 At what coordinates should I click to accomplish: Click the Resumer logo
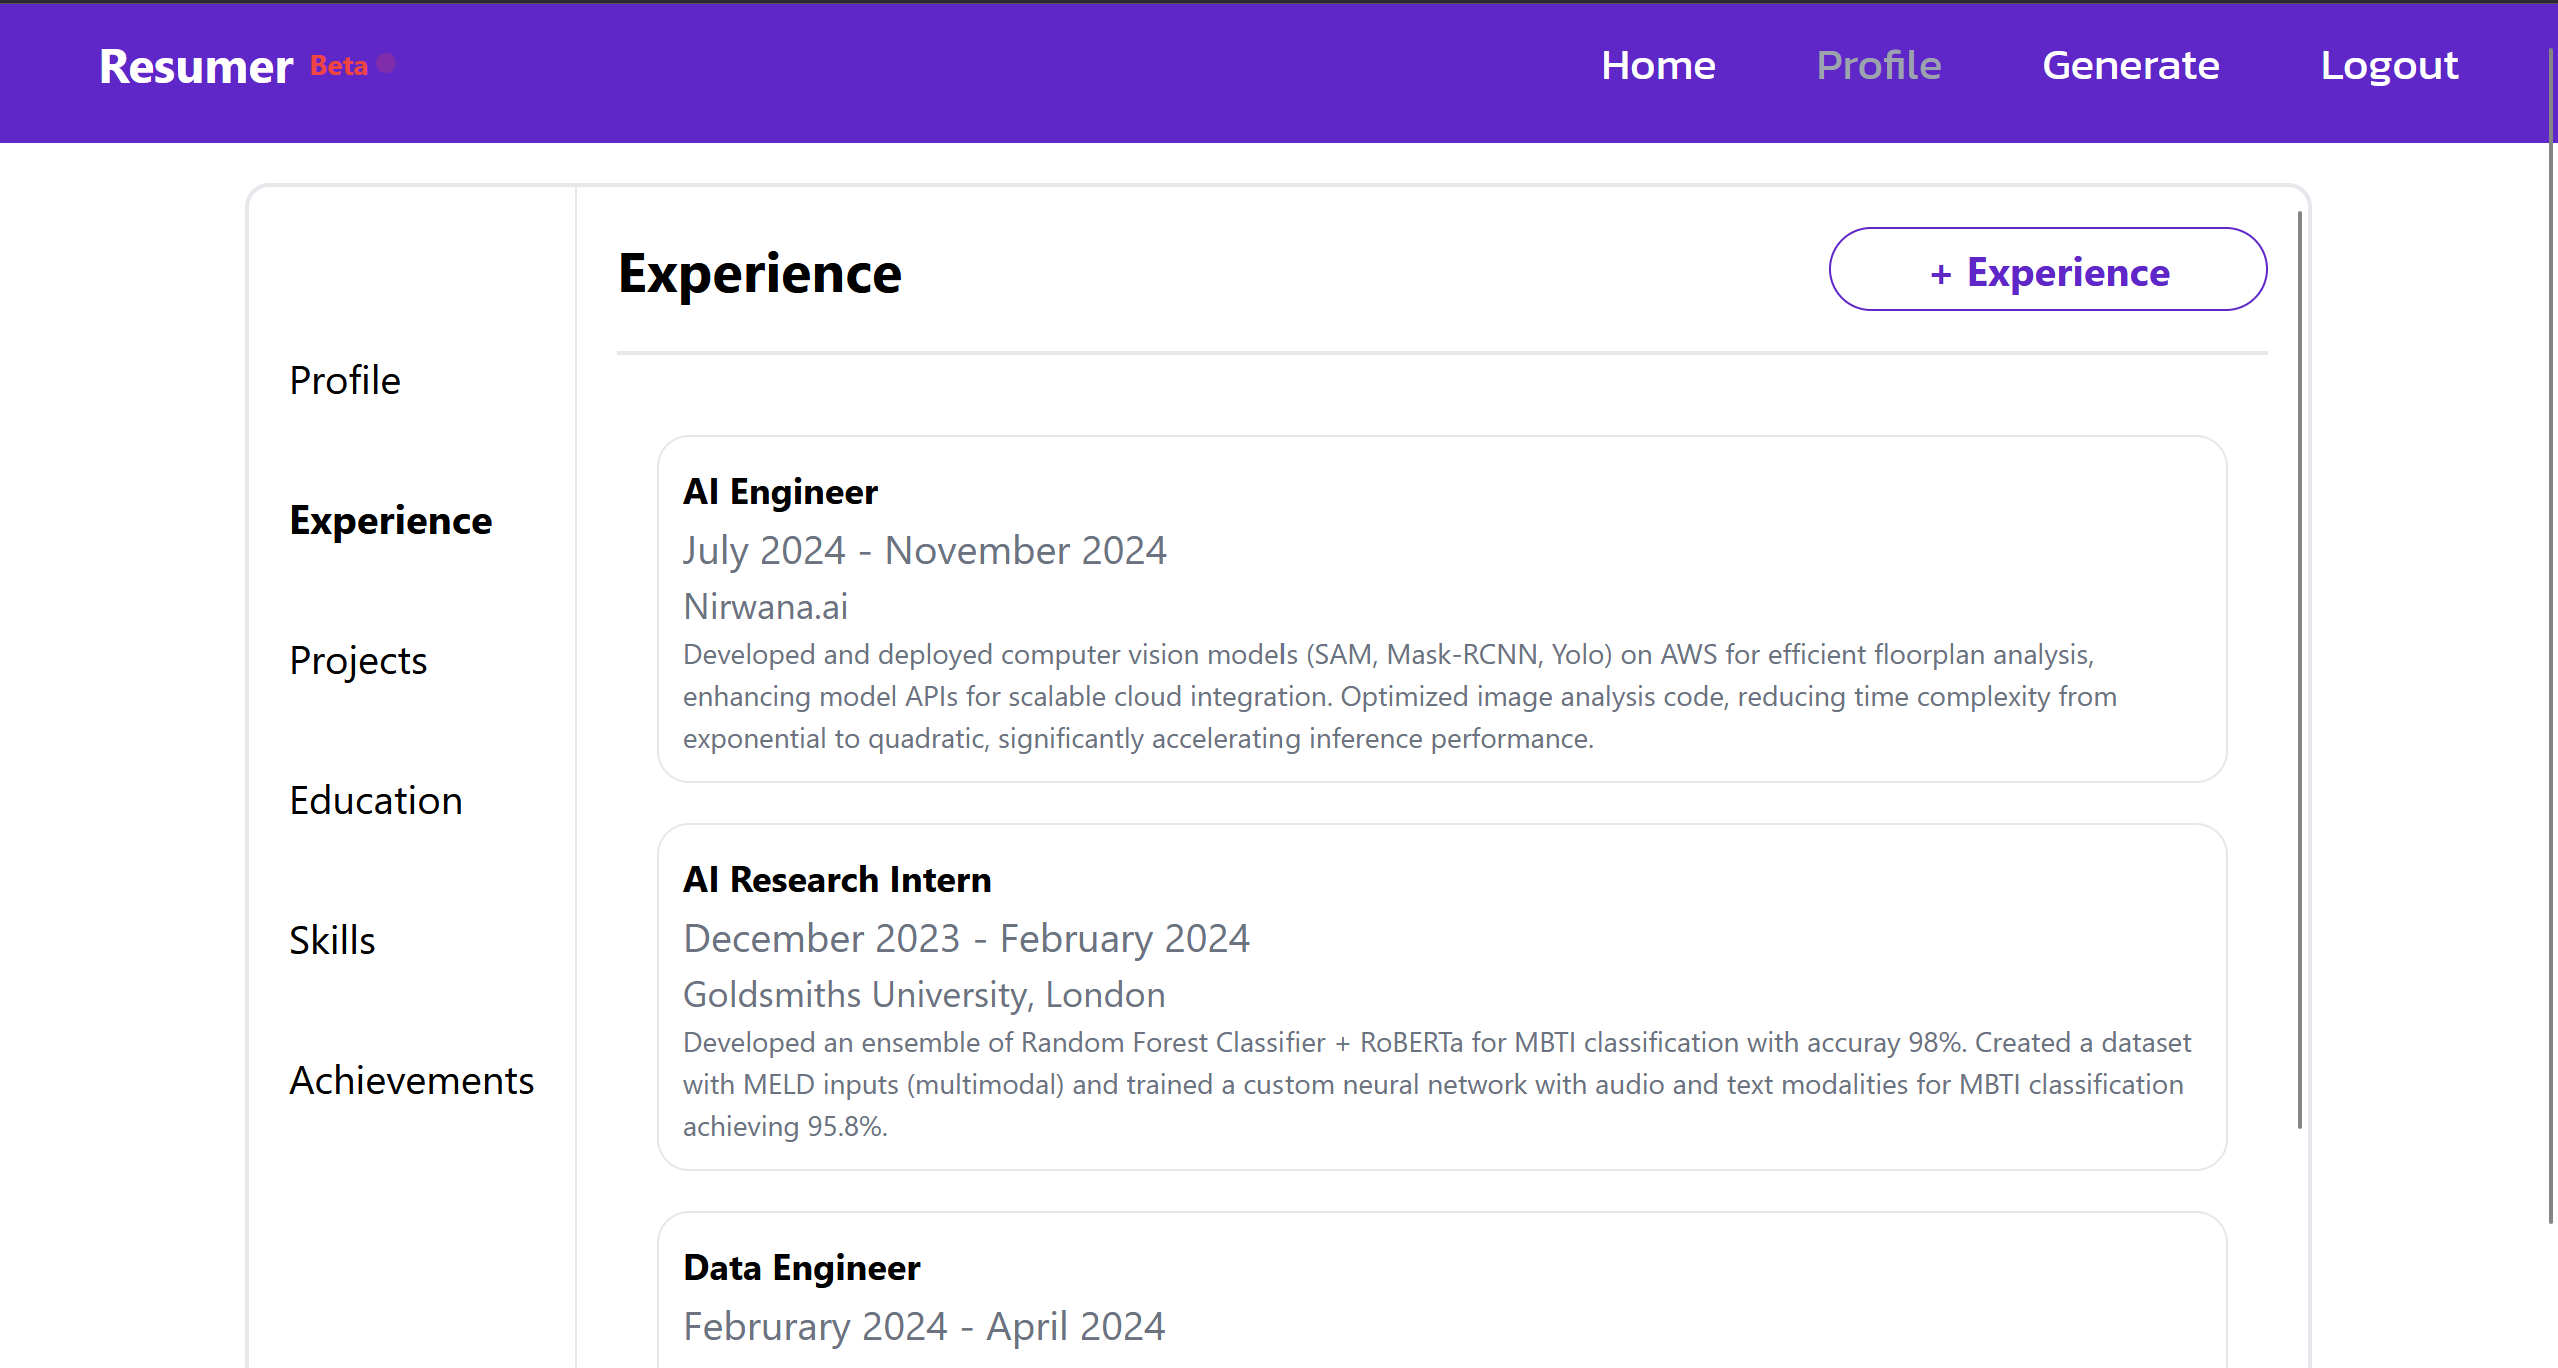[196, 67]
